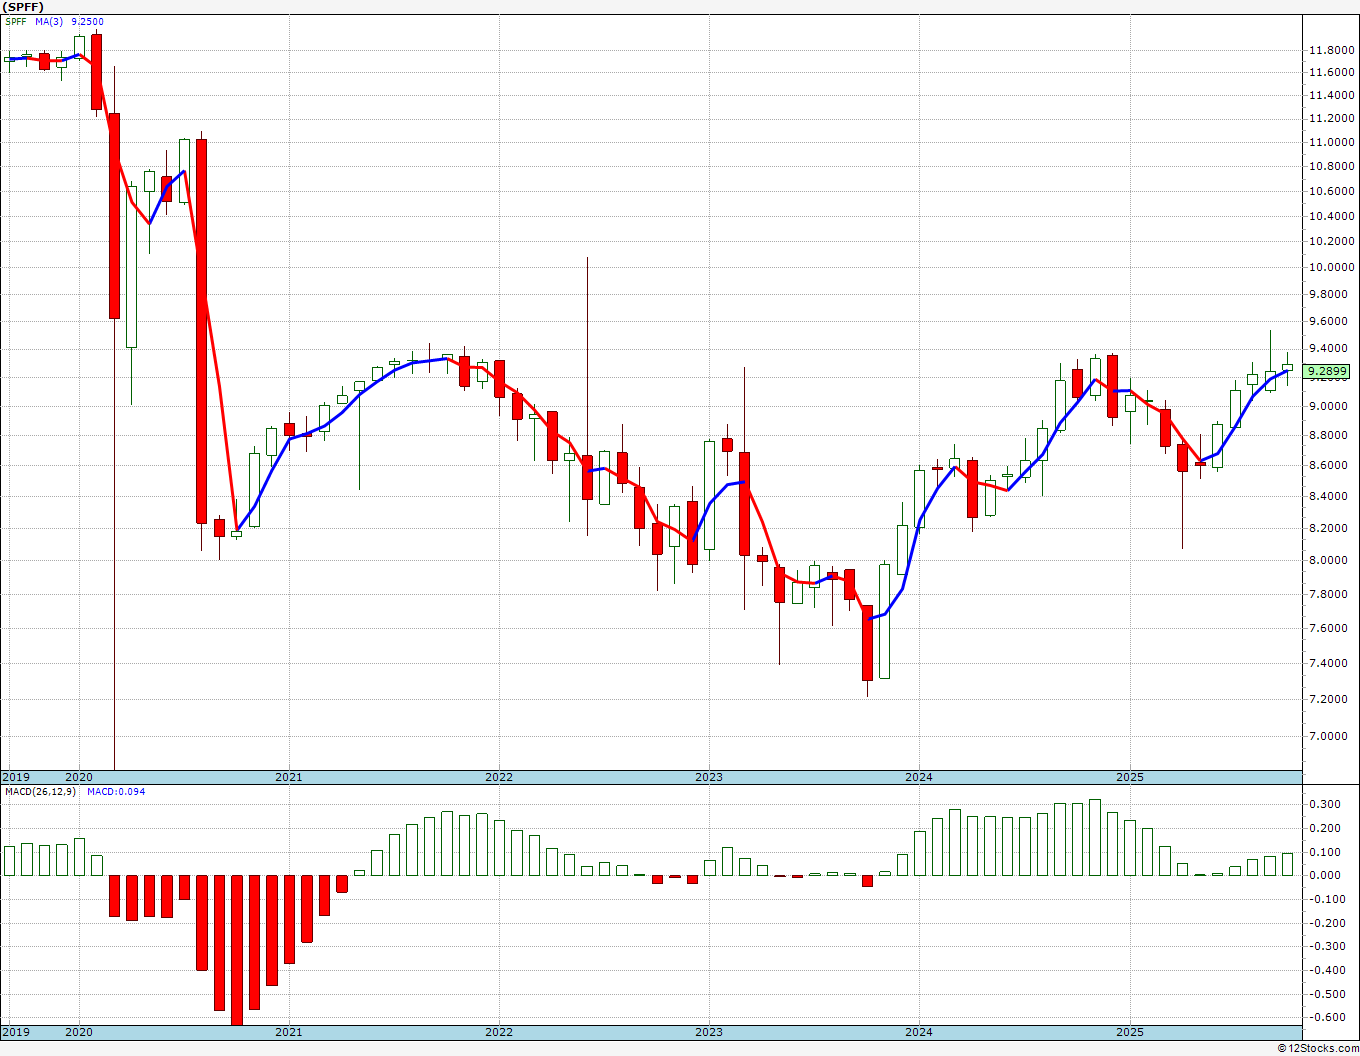1360x1056 pixels.
Task: Click the 10.6000 price axis label
Action: tap(1333, 192)
